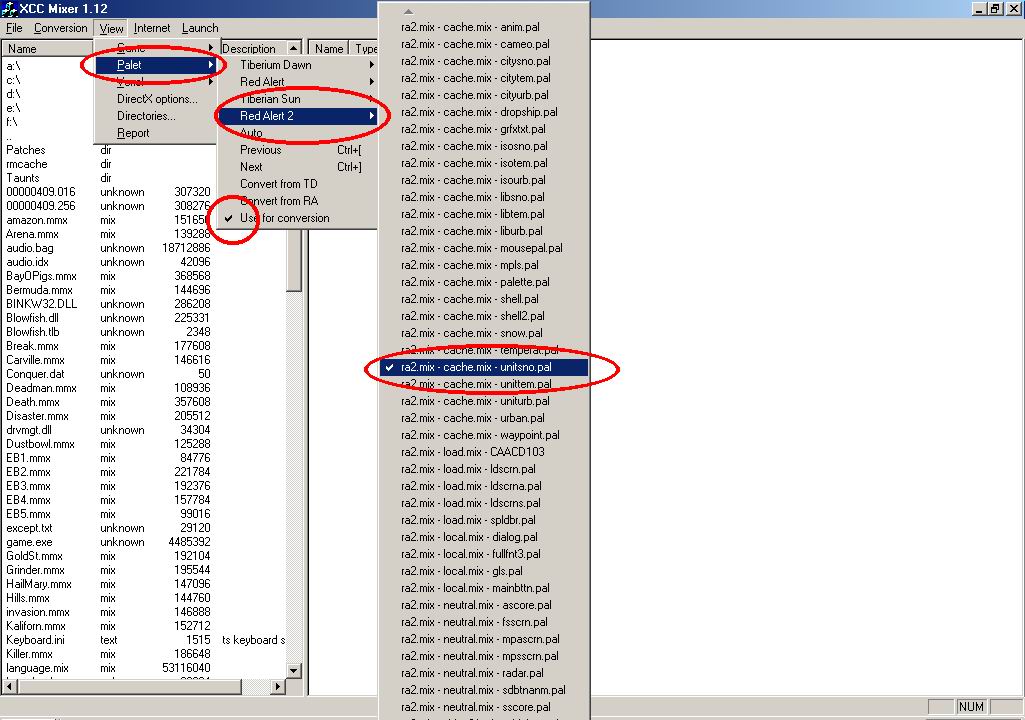Click the file list's vertical scroll-down arrow
Screen dimensions: 1025x720
pyautogui.click(x=294, y=670)
